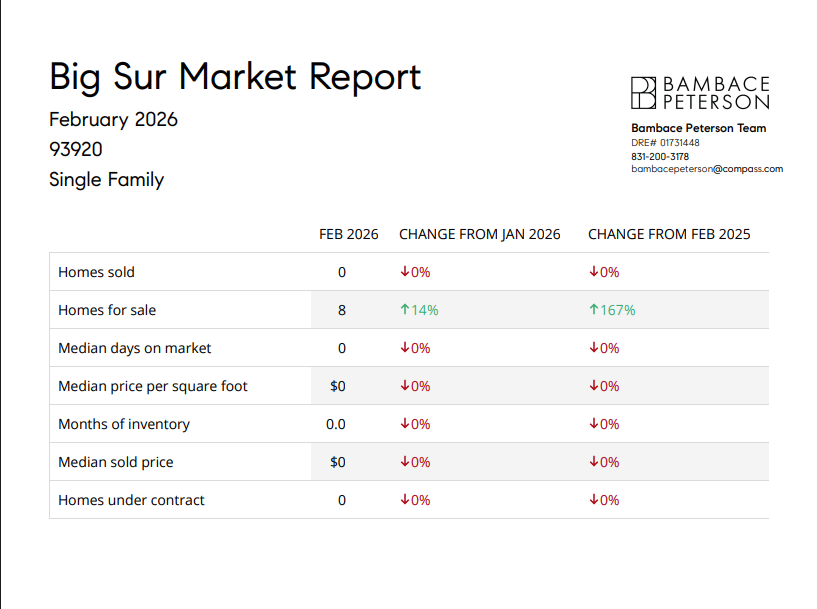This screenshot has height=609, width=817.
Task: Click Homes under contract red arrow under Feb 2025 change
Action: click(593, 500)
